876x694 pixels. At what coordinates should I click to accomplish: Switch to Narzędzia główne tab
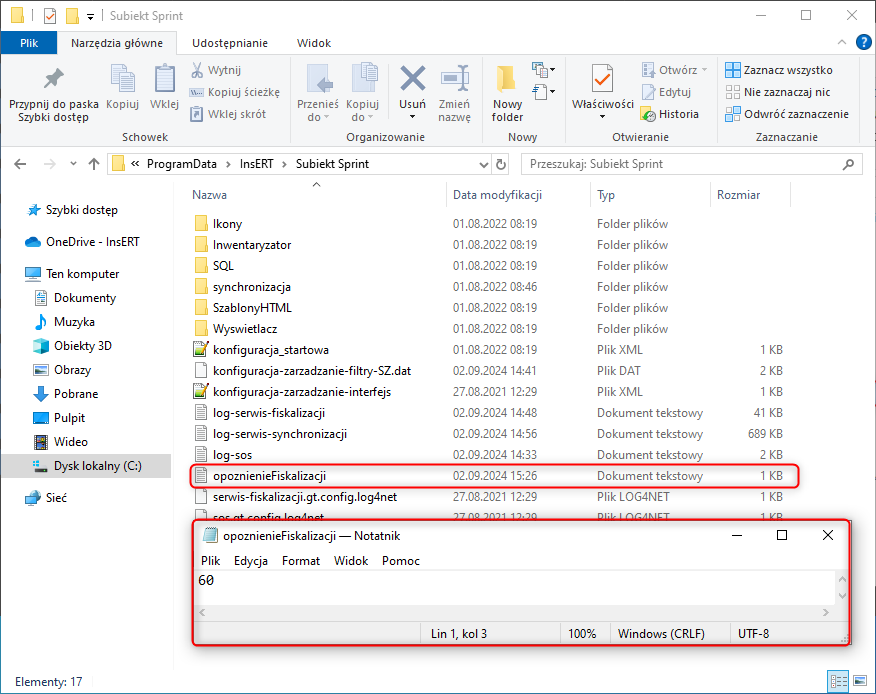117,43
